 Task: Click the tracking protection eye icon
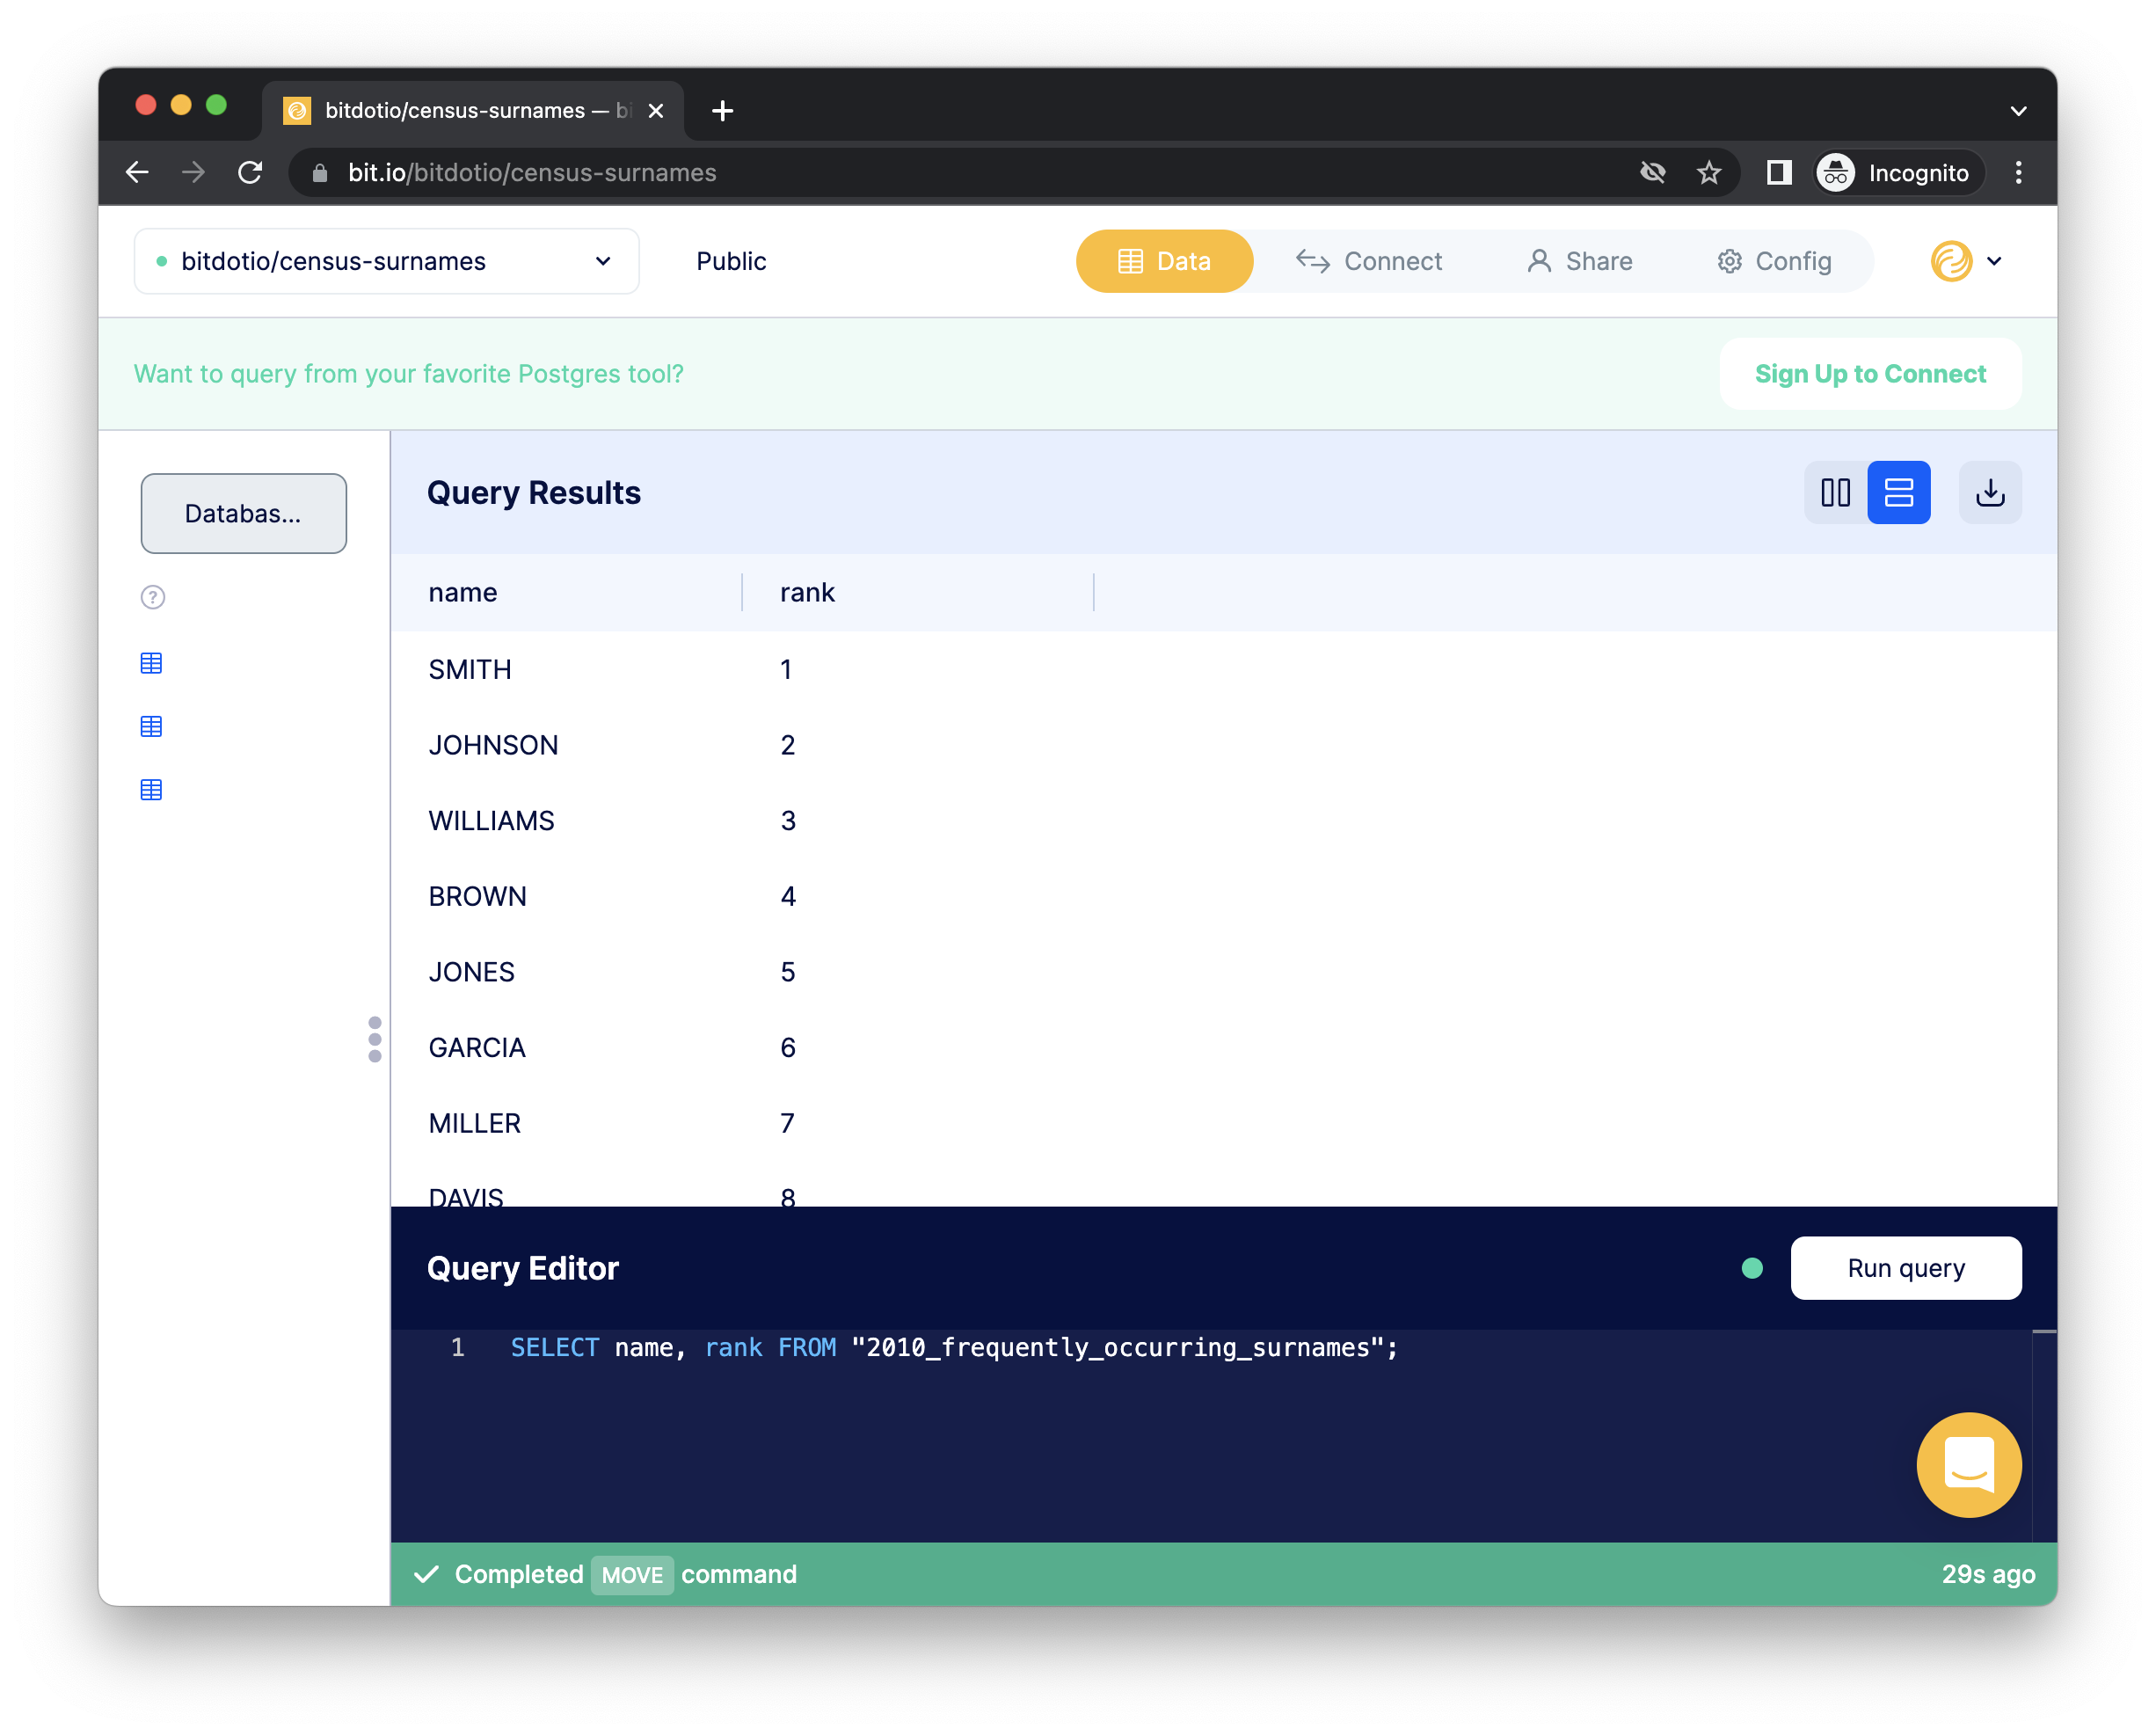click(x=1653, y=173)
